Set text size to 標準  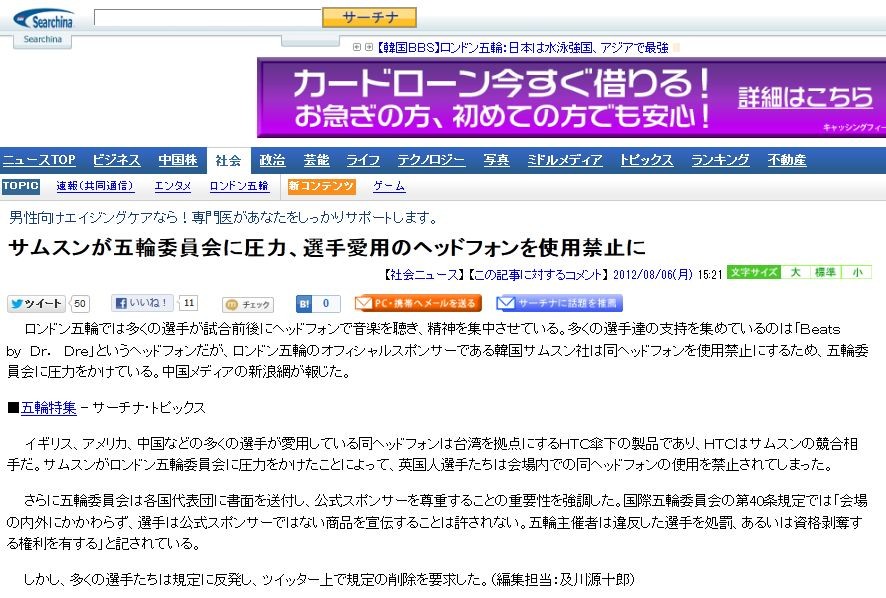coord(826,272)
